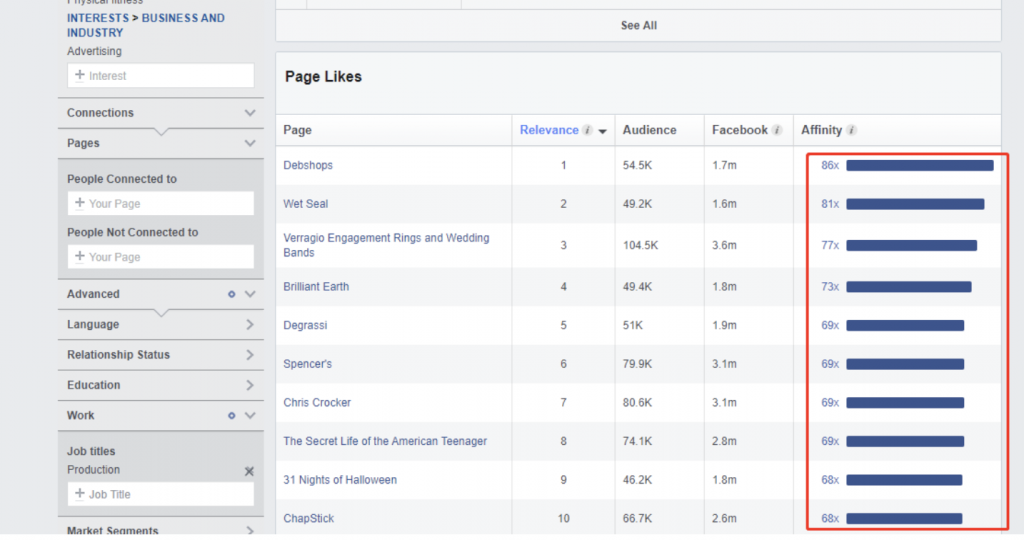Click the Affinity info icon

click(x=851, y=130)
